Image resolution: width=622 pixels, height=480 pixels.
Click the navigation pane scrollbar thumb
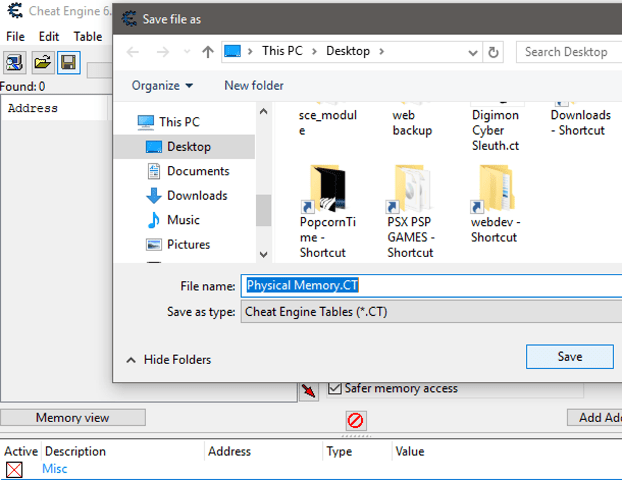[263, 210]
